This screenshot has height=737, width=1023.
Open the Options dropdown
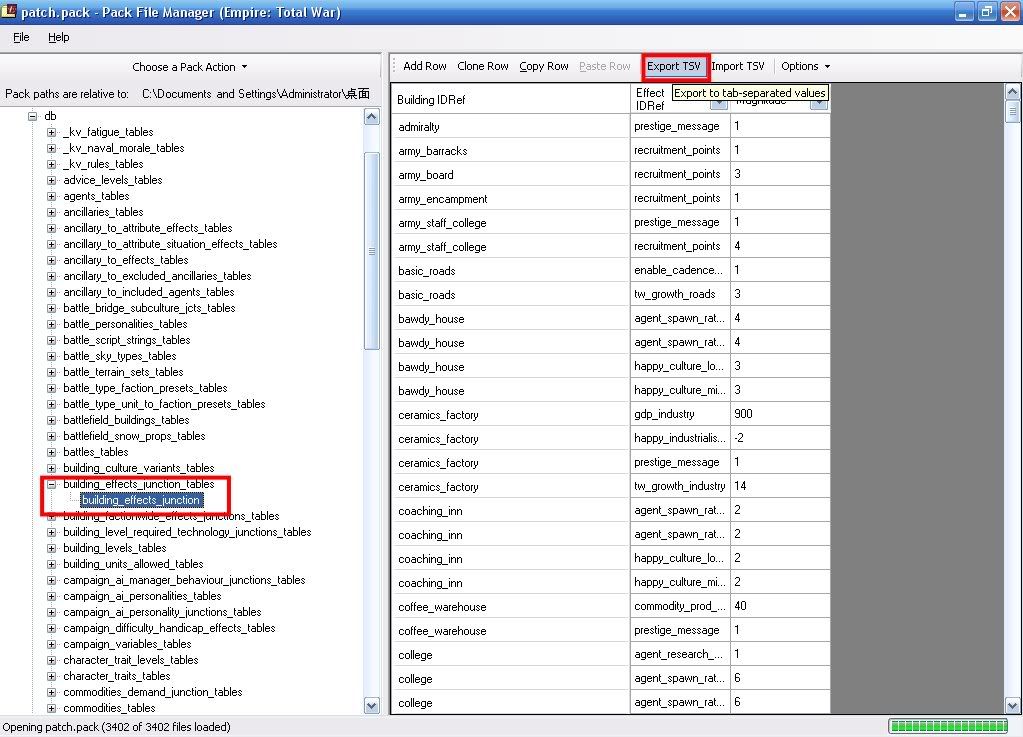click(x=806, y=67)
